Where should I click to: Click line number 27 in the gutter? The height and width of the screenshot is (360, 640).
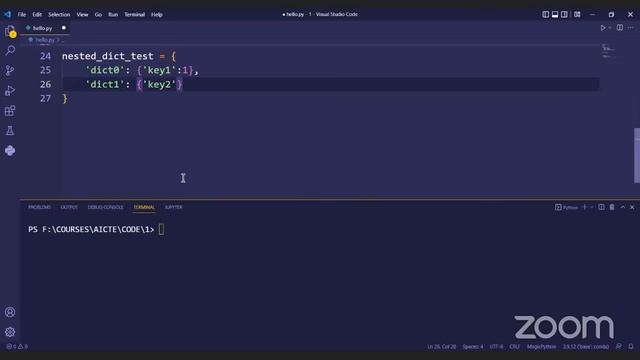point(45,98)
